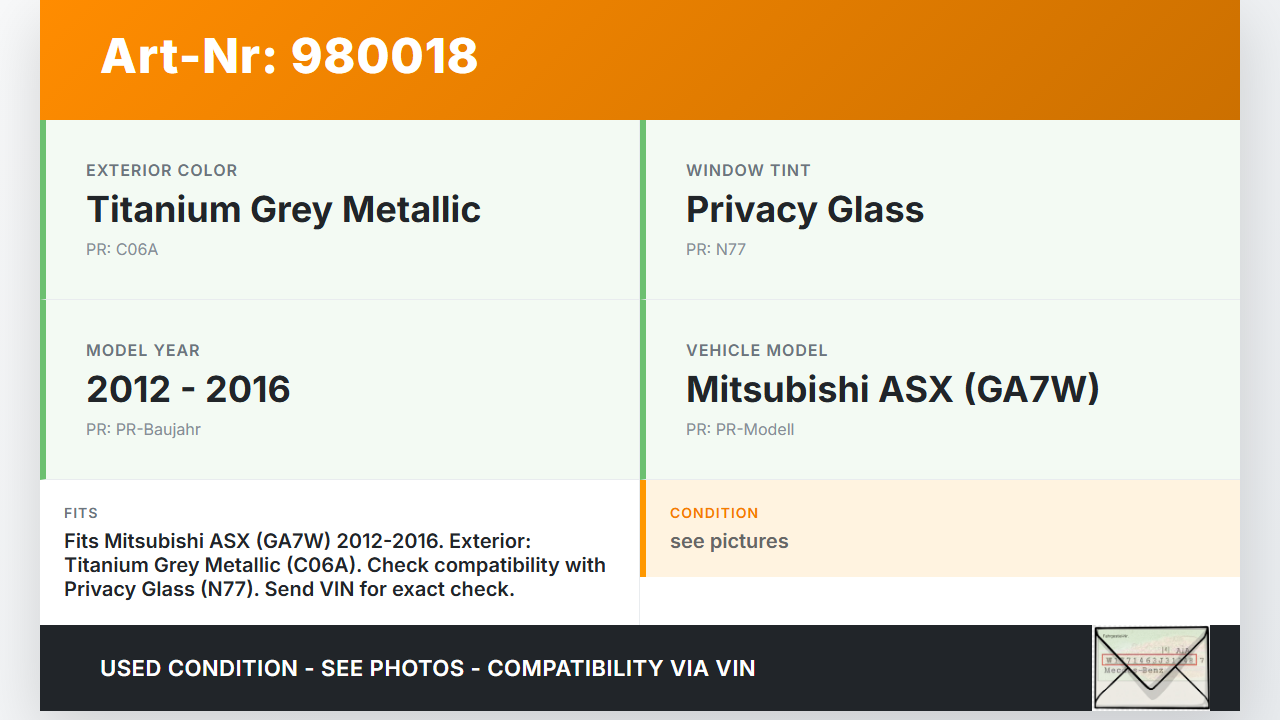Click the PR: N77 tint code
The height and width of the screenshot is (720, 1280).
click(x=716, y=250)
